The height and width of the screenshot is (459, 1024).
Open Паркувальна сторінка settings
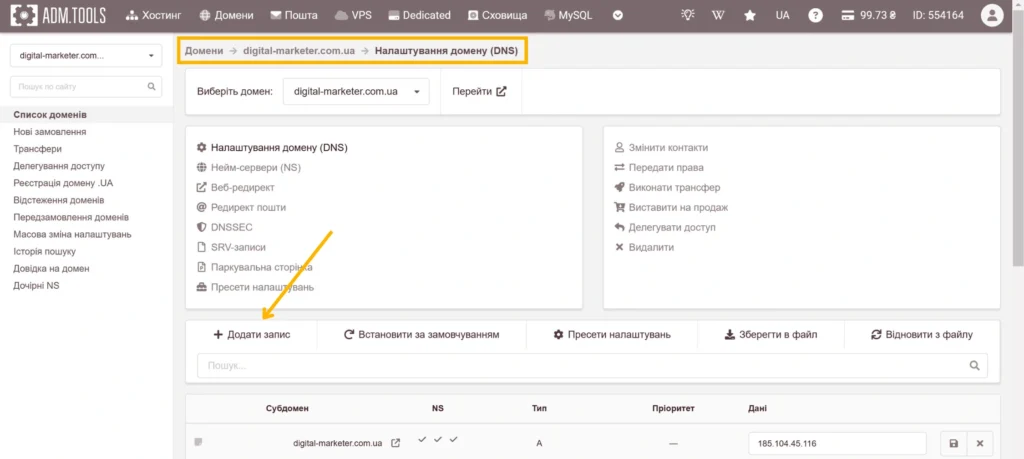[x=255, y=267]
